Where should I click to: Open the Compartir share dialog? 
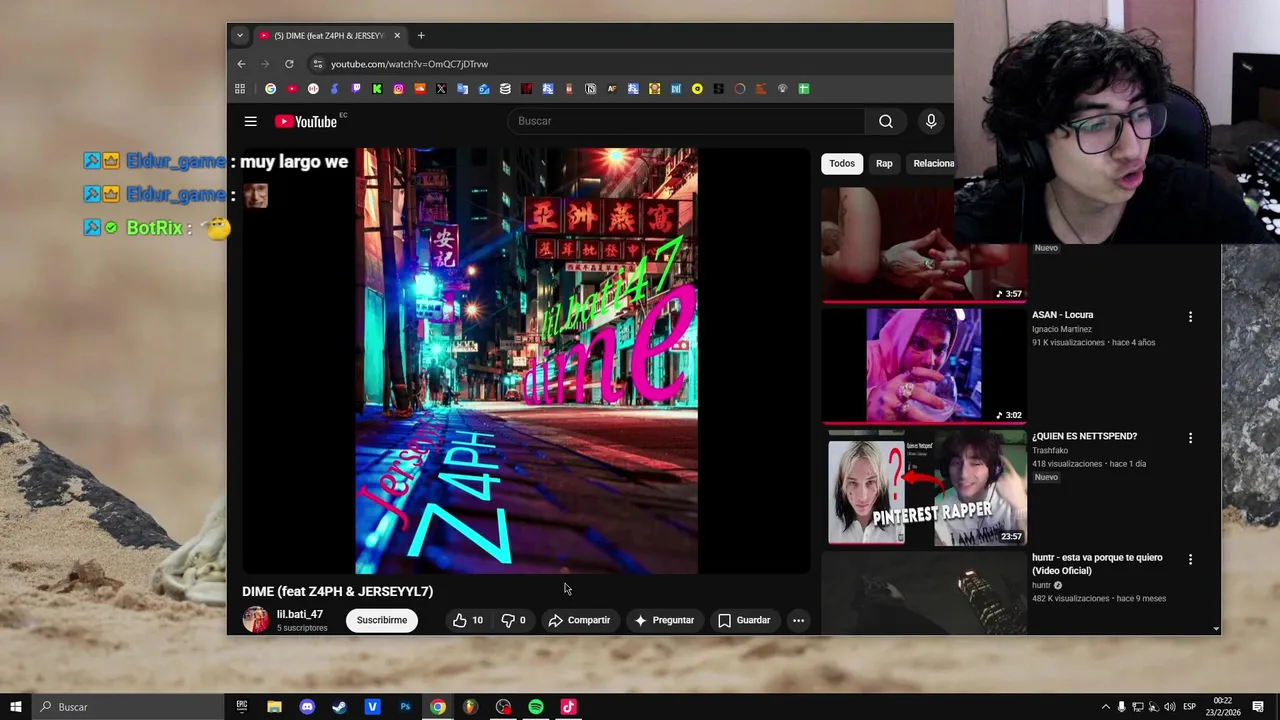pyautogui.click(x=580, y=620)
